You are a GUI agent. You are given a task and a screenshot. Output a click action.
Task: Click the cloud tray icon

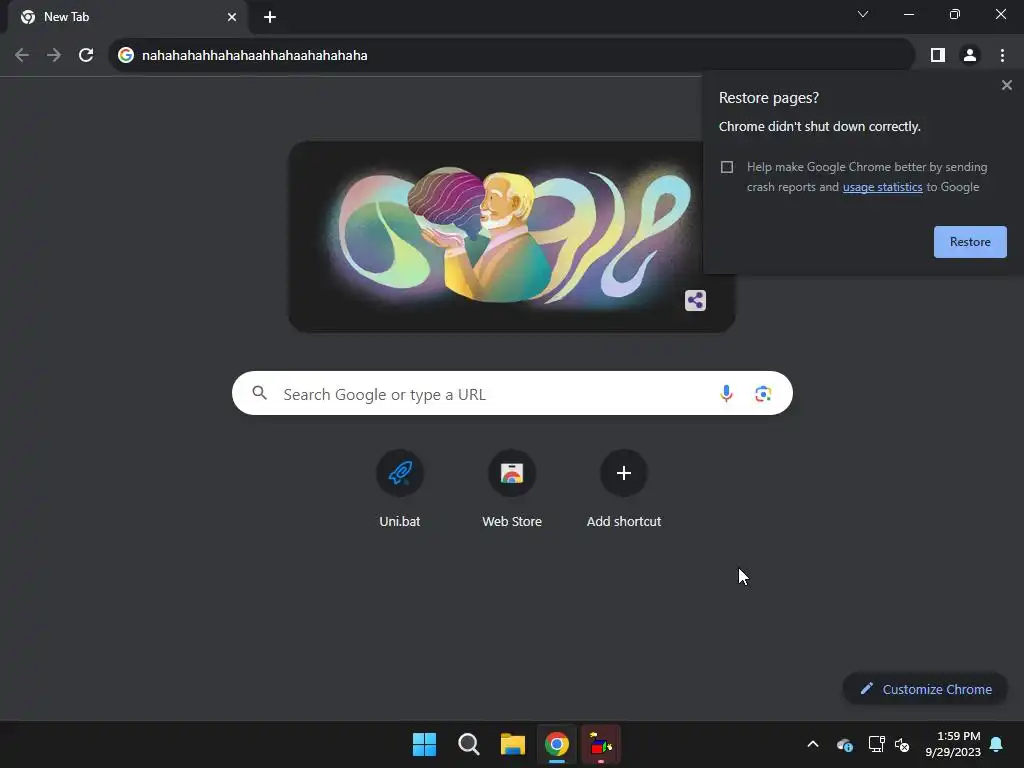pyautogui.click(x=844, y=744)
